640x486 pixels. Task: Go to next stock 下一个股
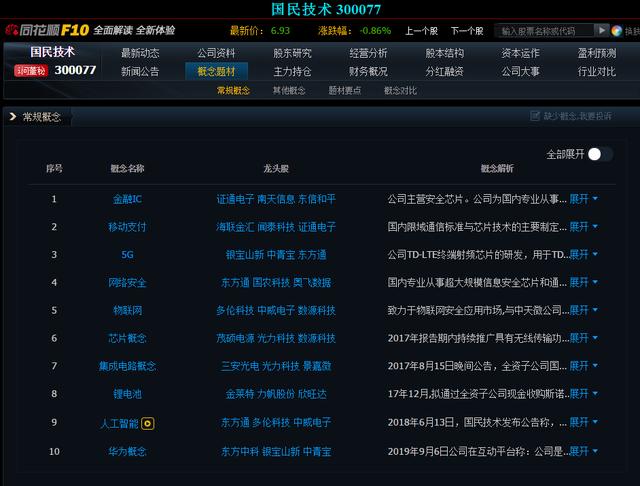467,31
